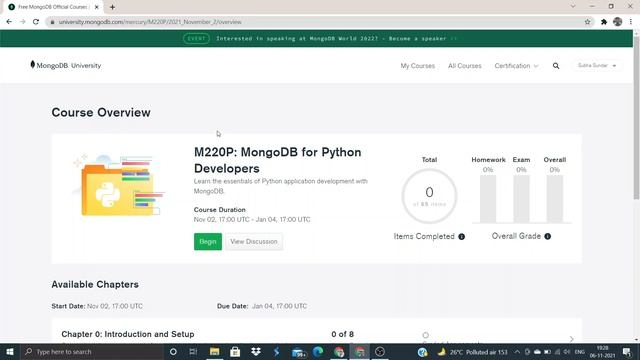Click the Total items completed circle
The height and width of the screenshot is (360, 640).
tap(429, 196)
